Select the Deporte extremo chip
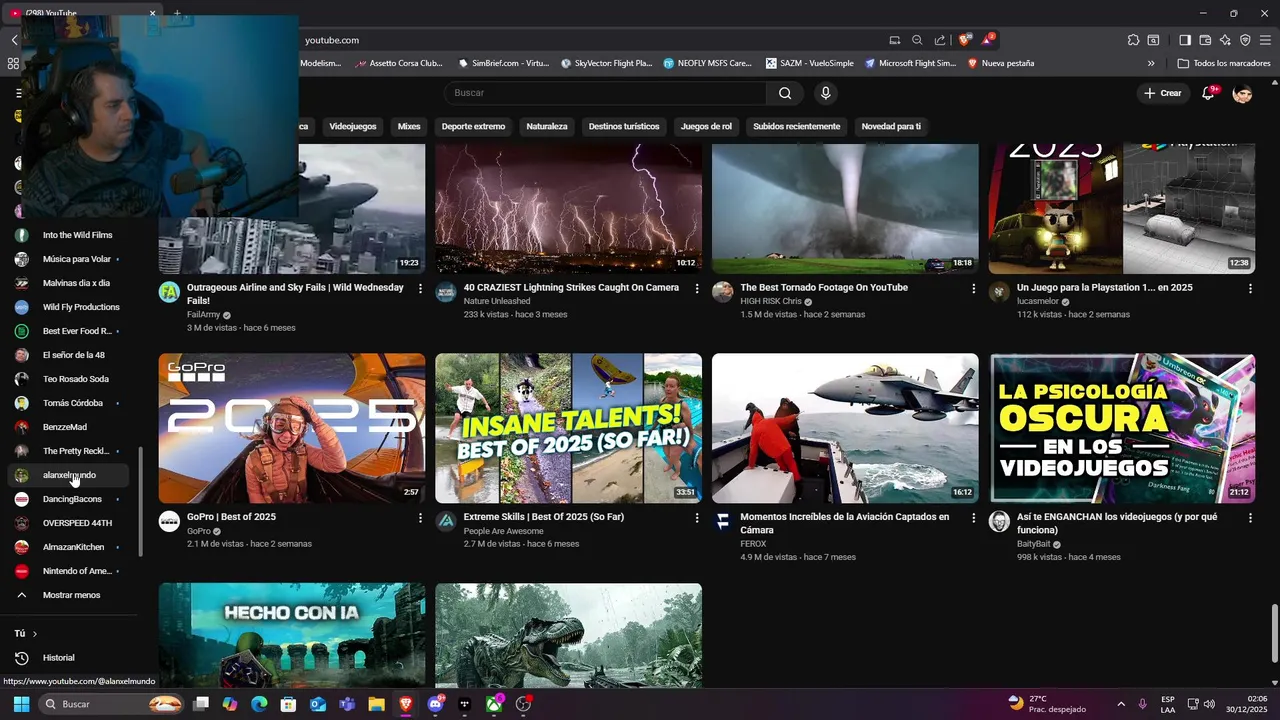This screenshot has width=1280, height=720. point(473,127)
